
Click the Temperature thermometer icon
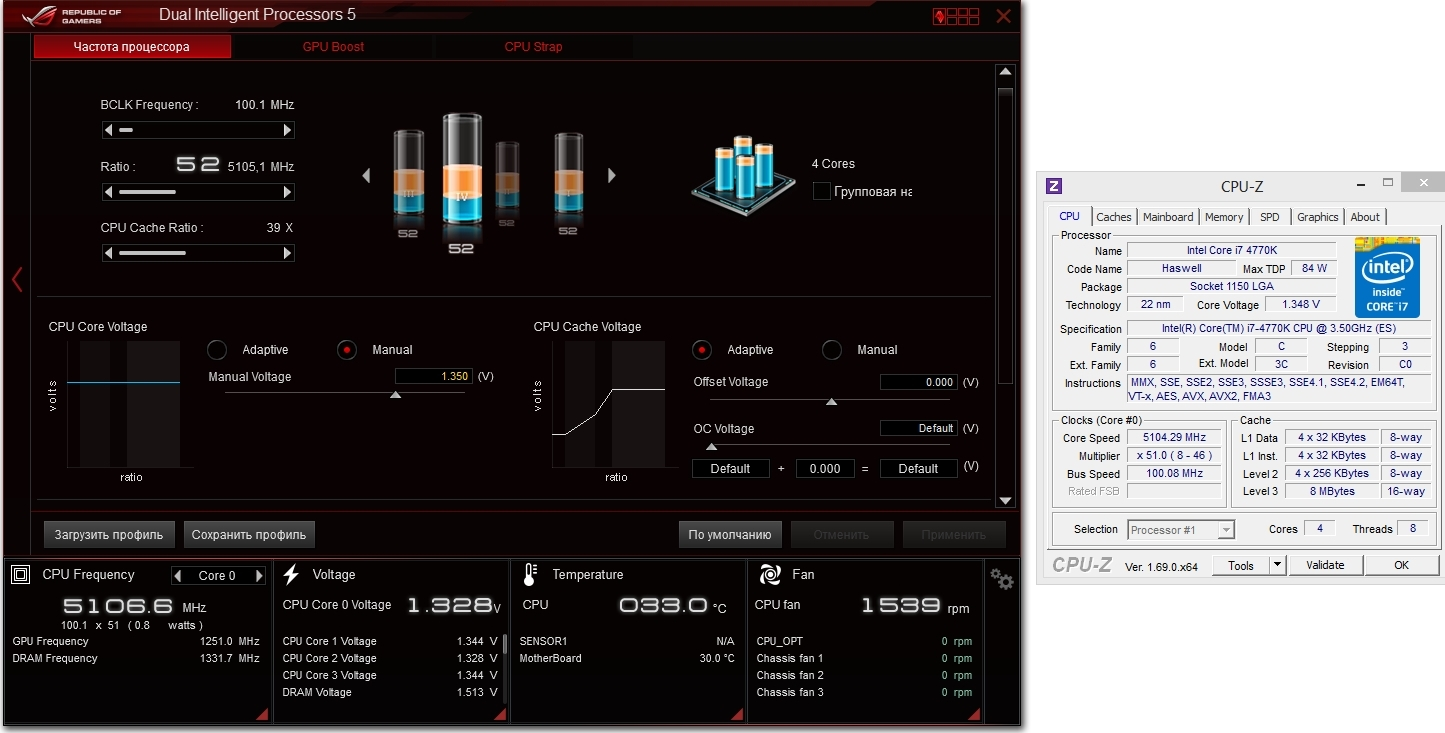531,575
